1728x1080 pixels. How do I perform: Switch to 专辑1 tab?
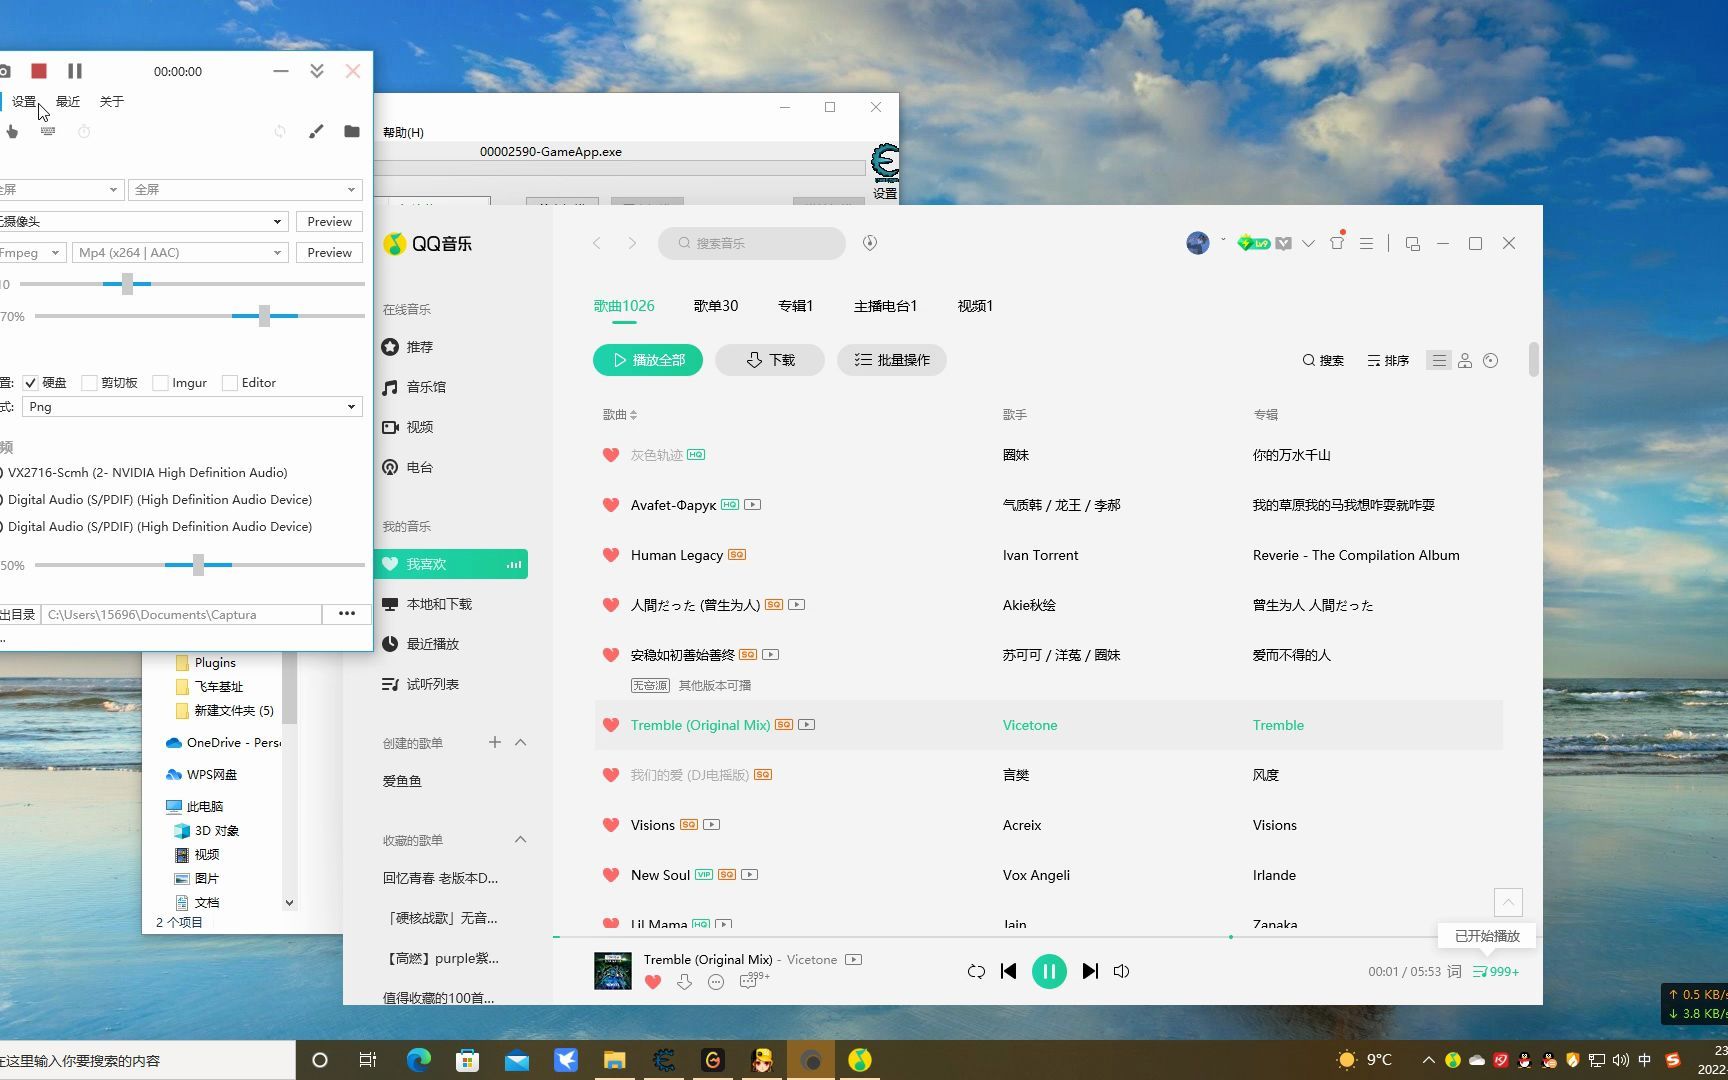pos(796,306)
